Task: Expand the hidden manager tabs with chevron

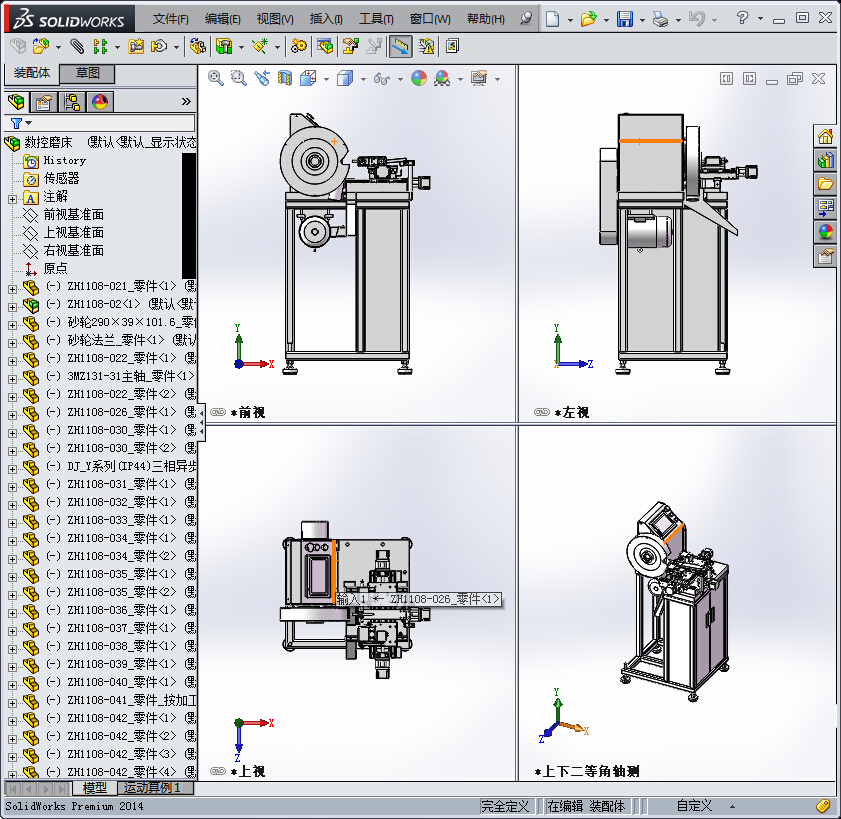Action: point(186,101)
